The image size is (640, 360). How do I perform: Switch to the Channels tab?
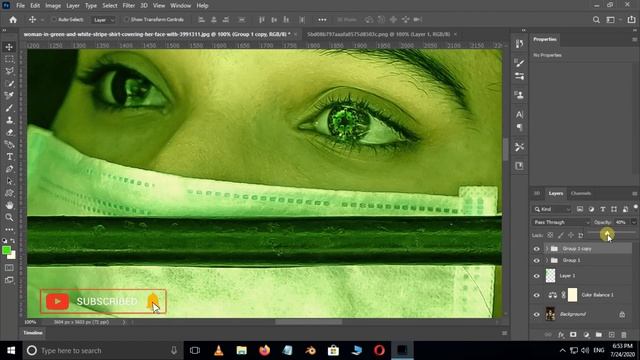tap(581, 193)
